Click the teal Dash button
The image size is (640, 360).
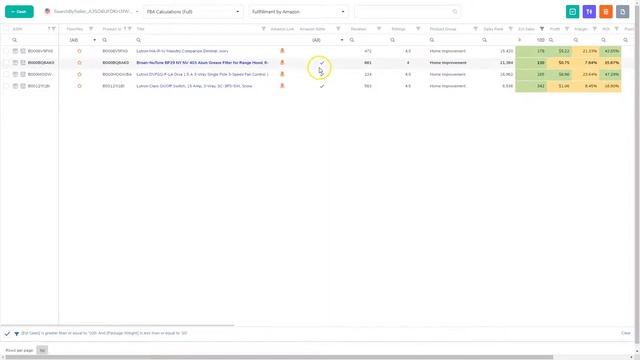19,12
